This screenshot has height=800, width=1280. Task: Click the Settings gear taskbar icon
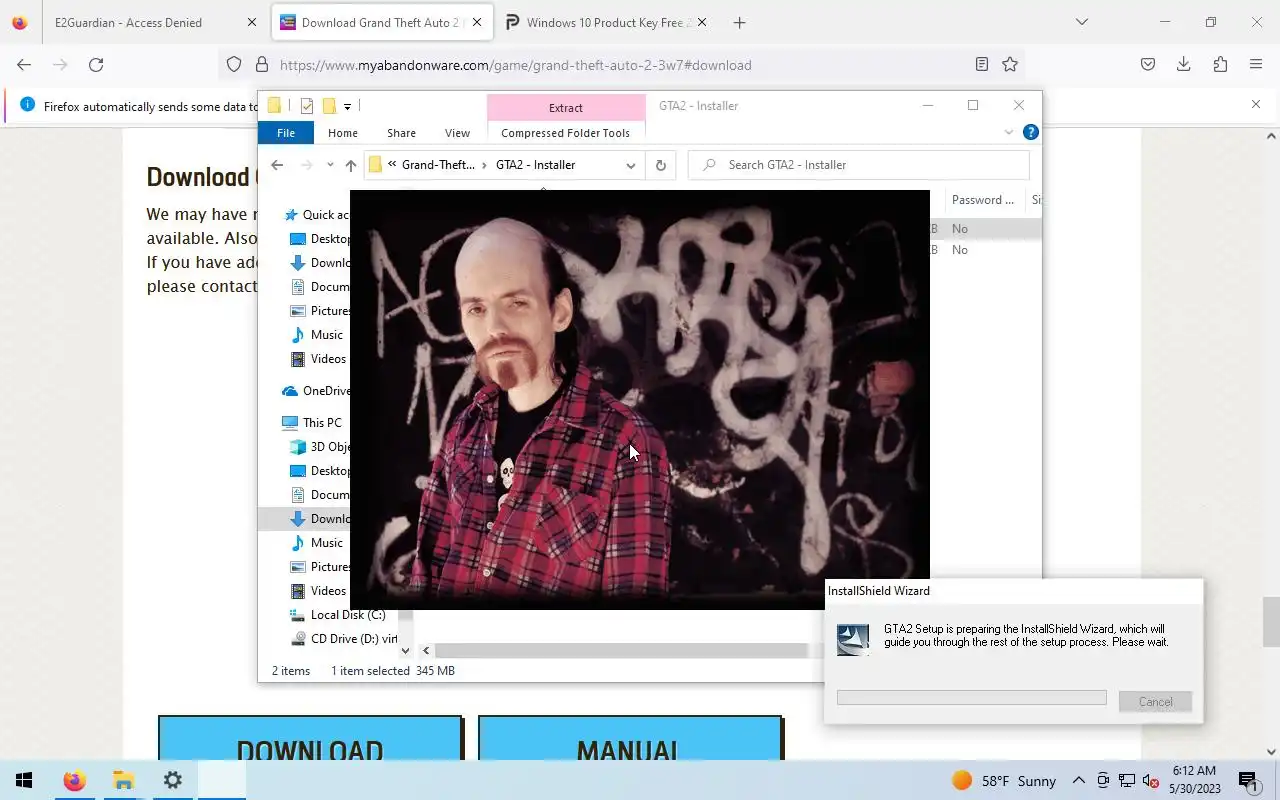pos(172,780)
